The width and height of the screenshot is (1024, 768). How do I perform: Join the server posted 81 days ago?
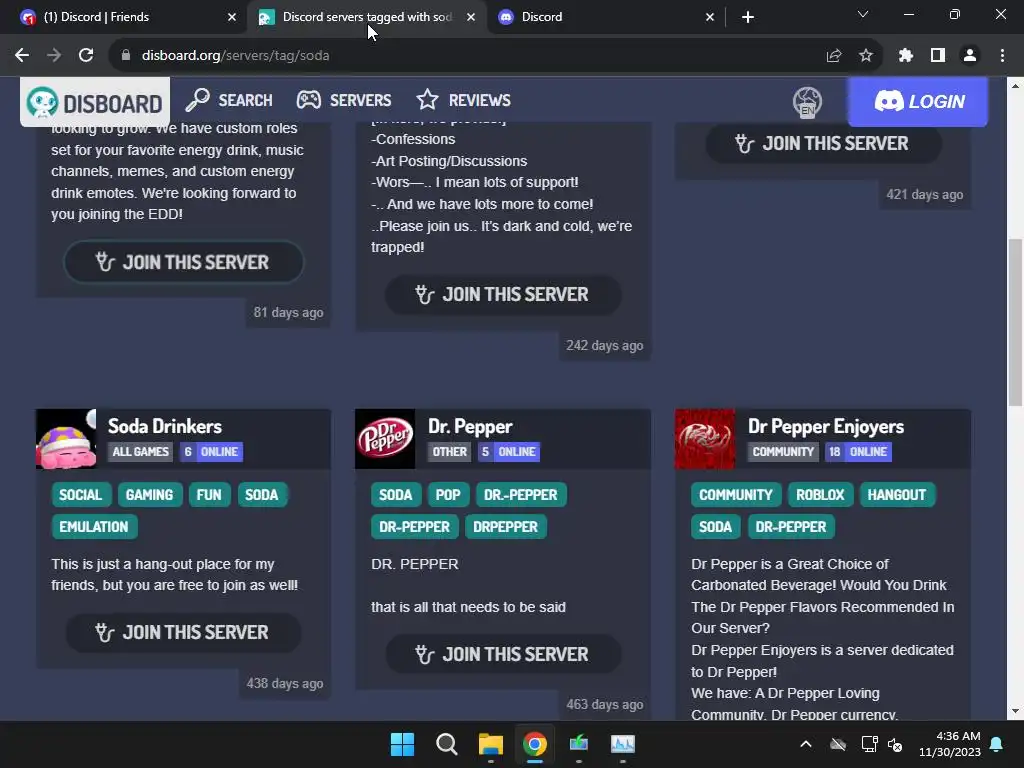[x=184, y=262]
